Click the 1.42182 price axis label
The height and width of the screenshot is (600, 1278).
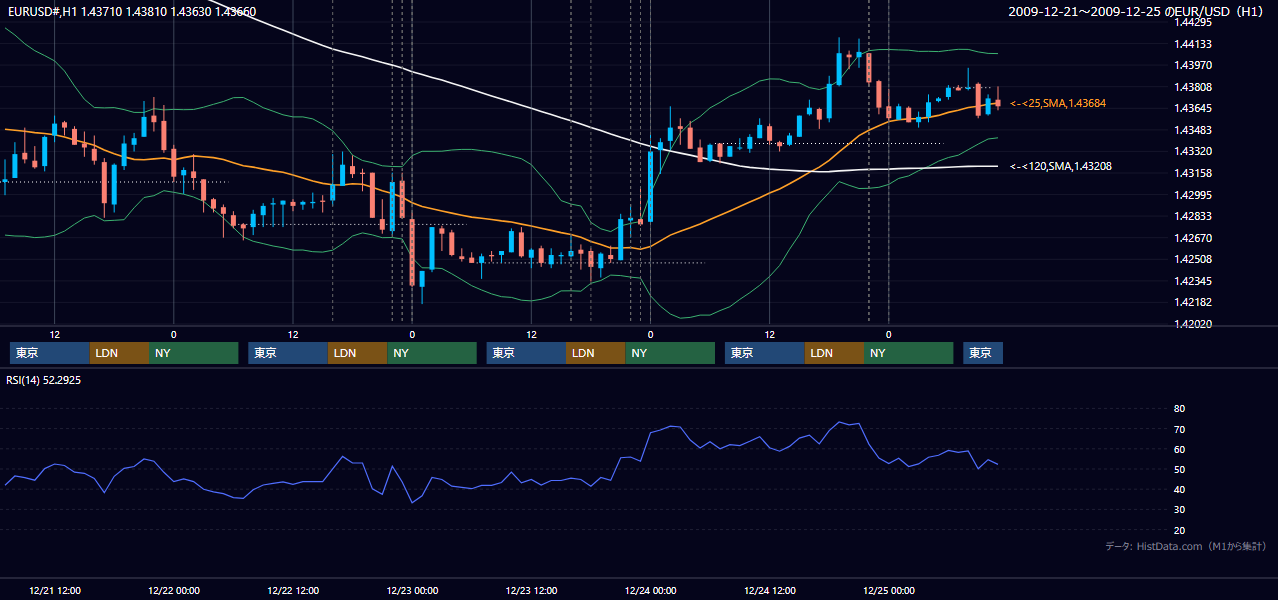tap(1193, 302)
